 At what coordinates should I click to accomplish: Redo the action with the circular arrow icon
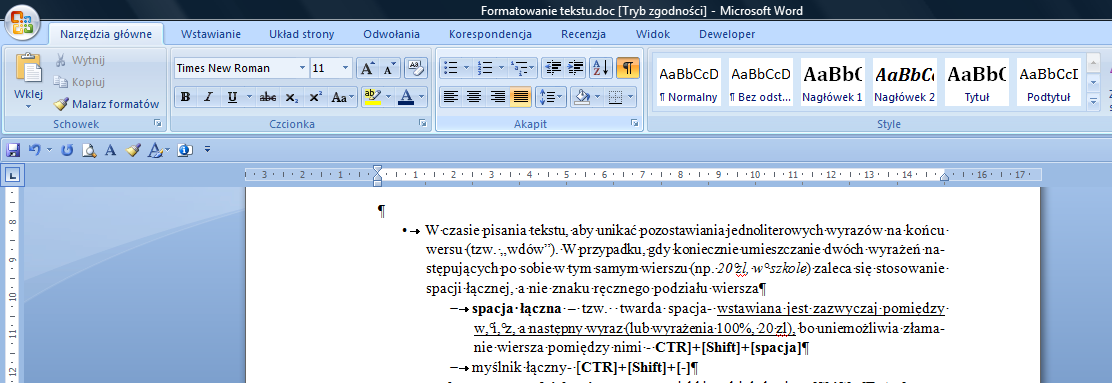point(67,150)
